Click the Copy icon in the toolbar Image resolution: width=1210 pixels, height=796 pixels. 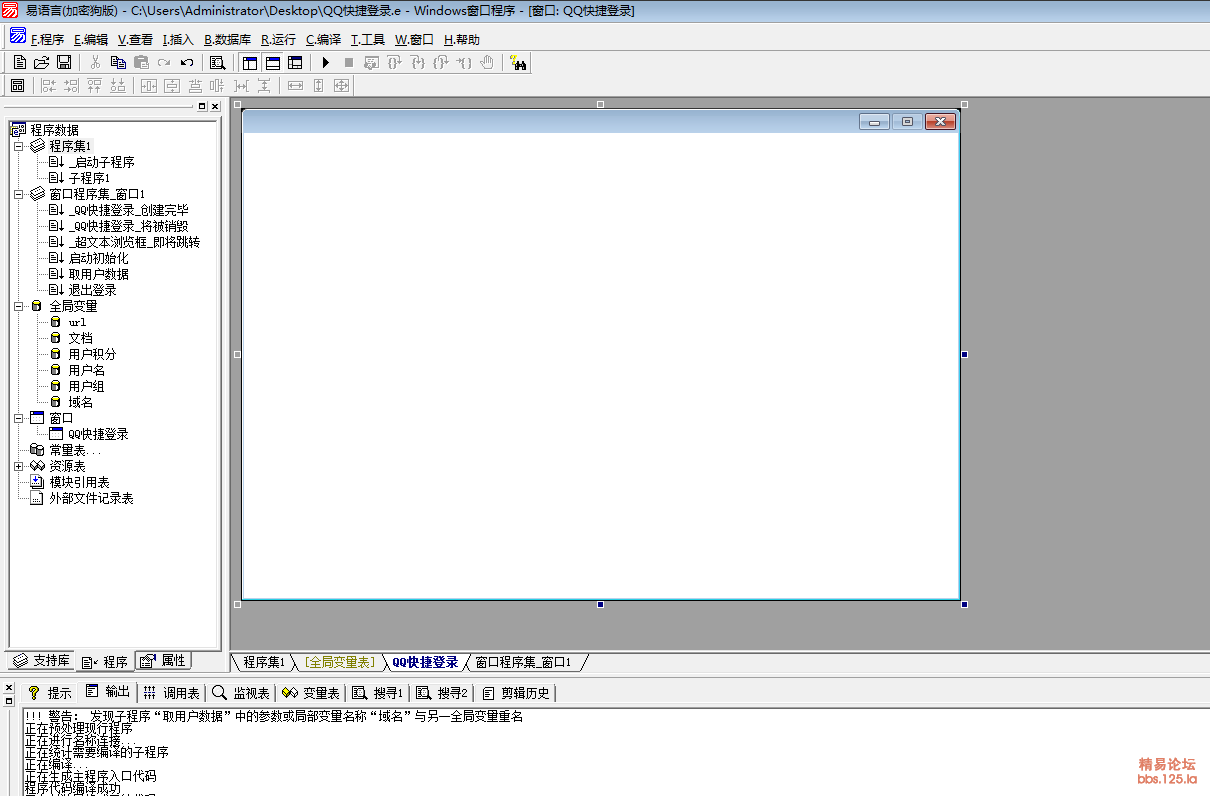[118, 63]
